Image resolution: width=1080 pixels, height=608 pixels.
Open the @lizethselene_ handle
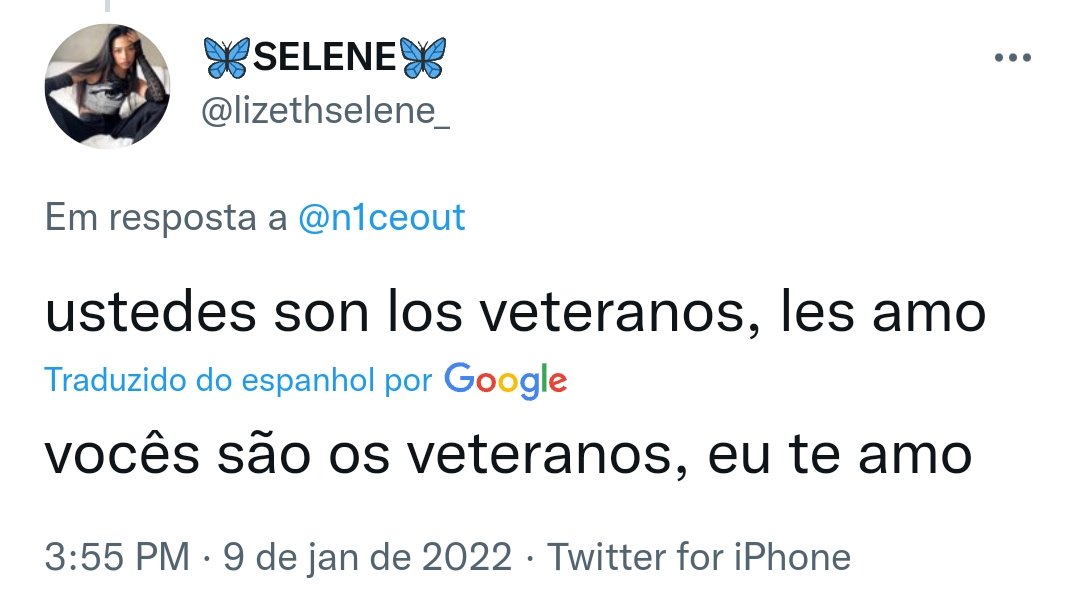point(325,111)
